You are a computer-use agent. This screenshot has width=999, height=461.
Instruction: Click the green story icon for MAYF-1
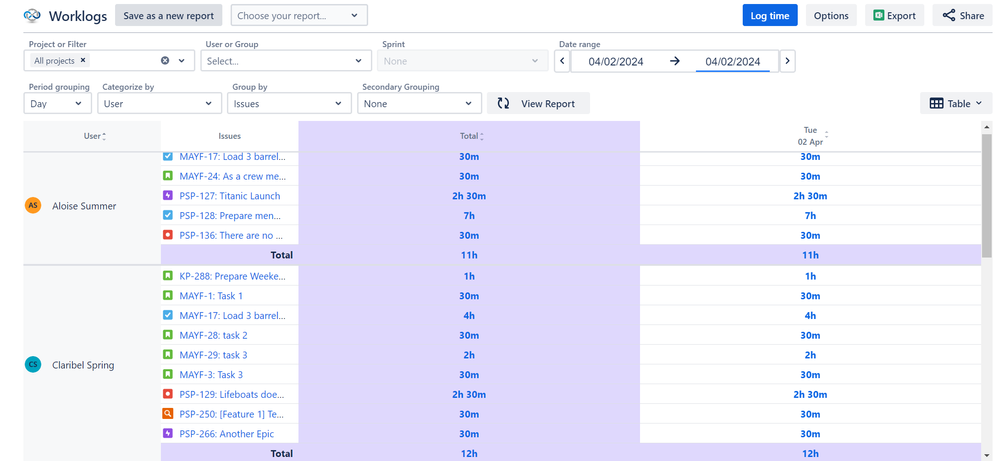click(x=168, y=295)
